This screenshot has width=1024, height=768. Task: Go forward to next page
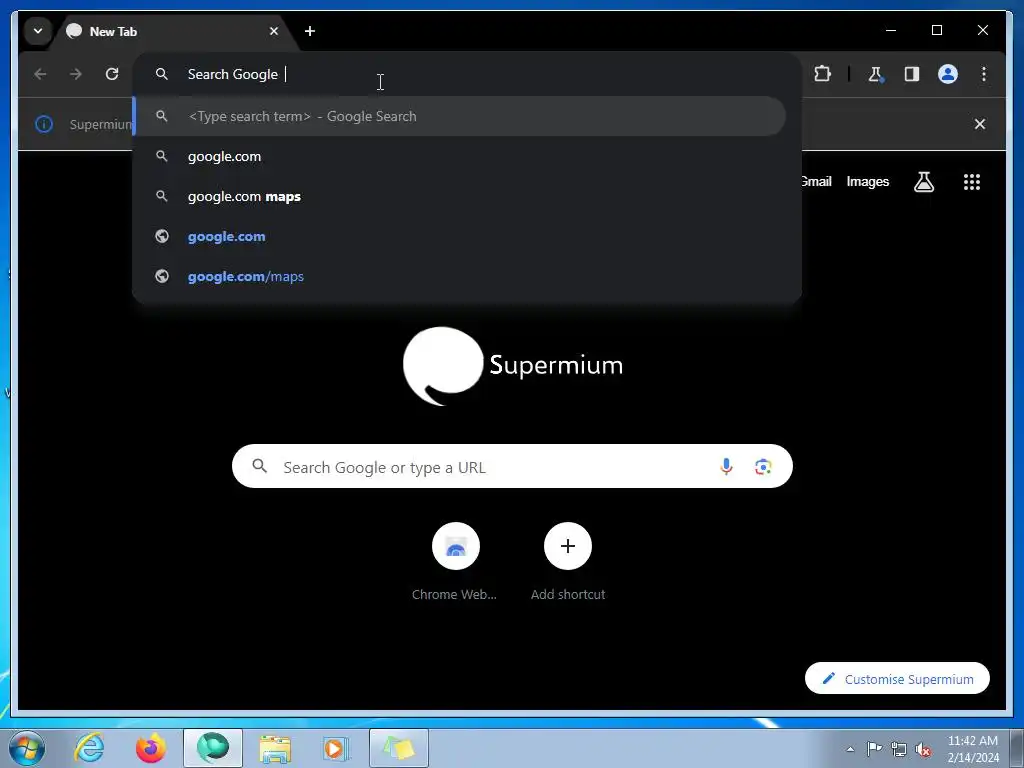pos(76,74)
